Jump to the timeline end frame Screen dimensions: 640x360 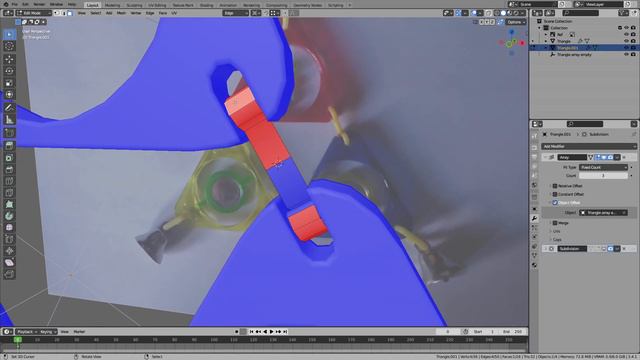pos(285,332)
